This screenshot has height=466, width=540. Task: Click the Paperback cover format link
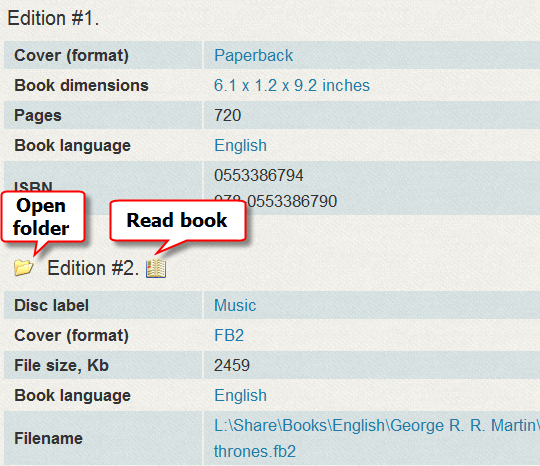click(253, 55)
